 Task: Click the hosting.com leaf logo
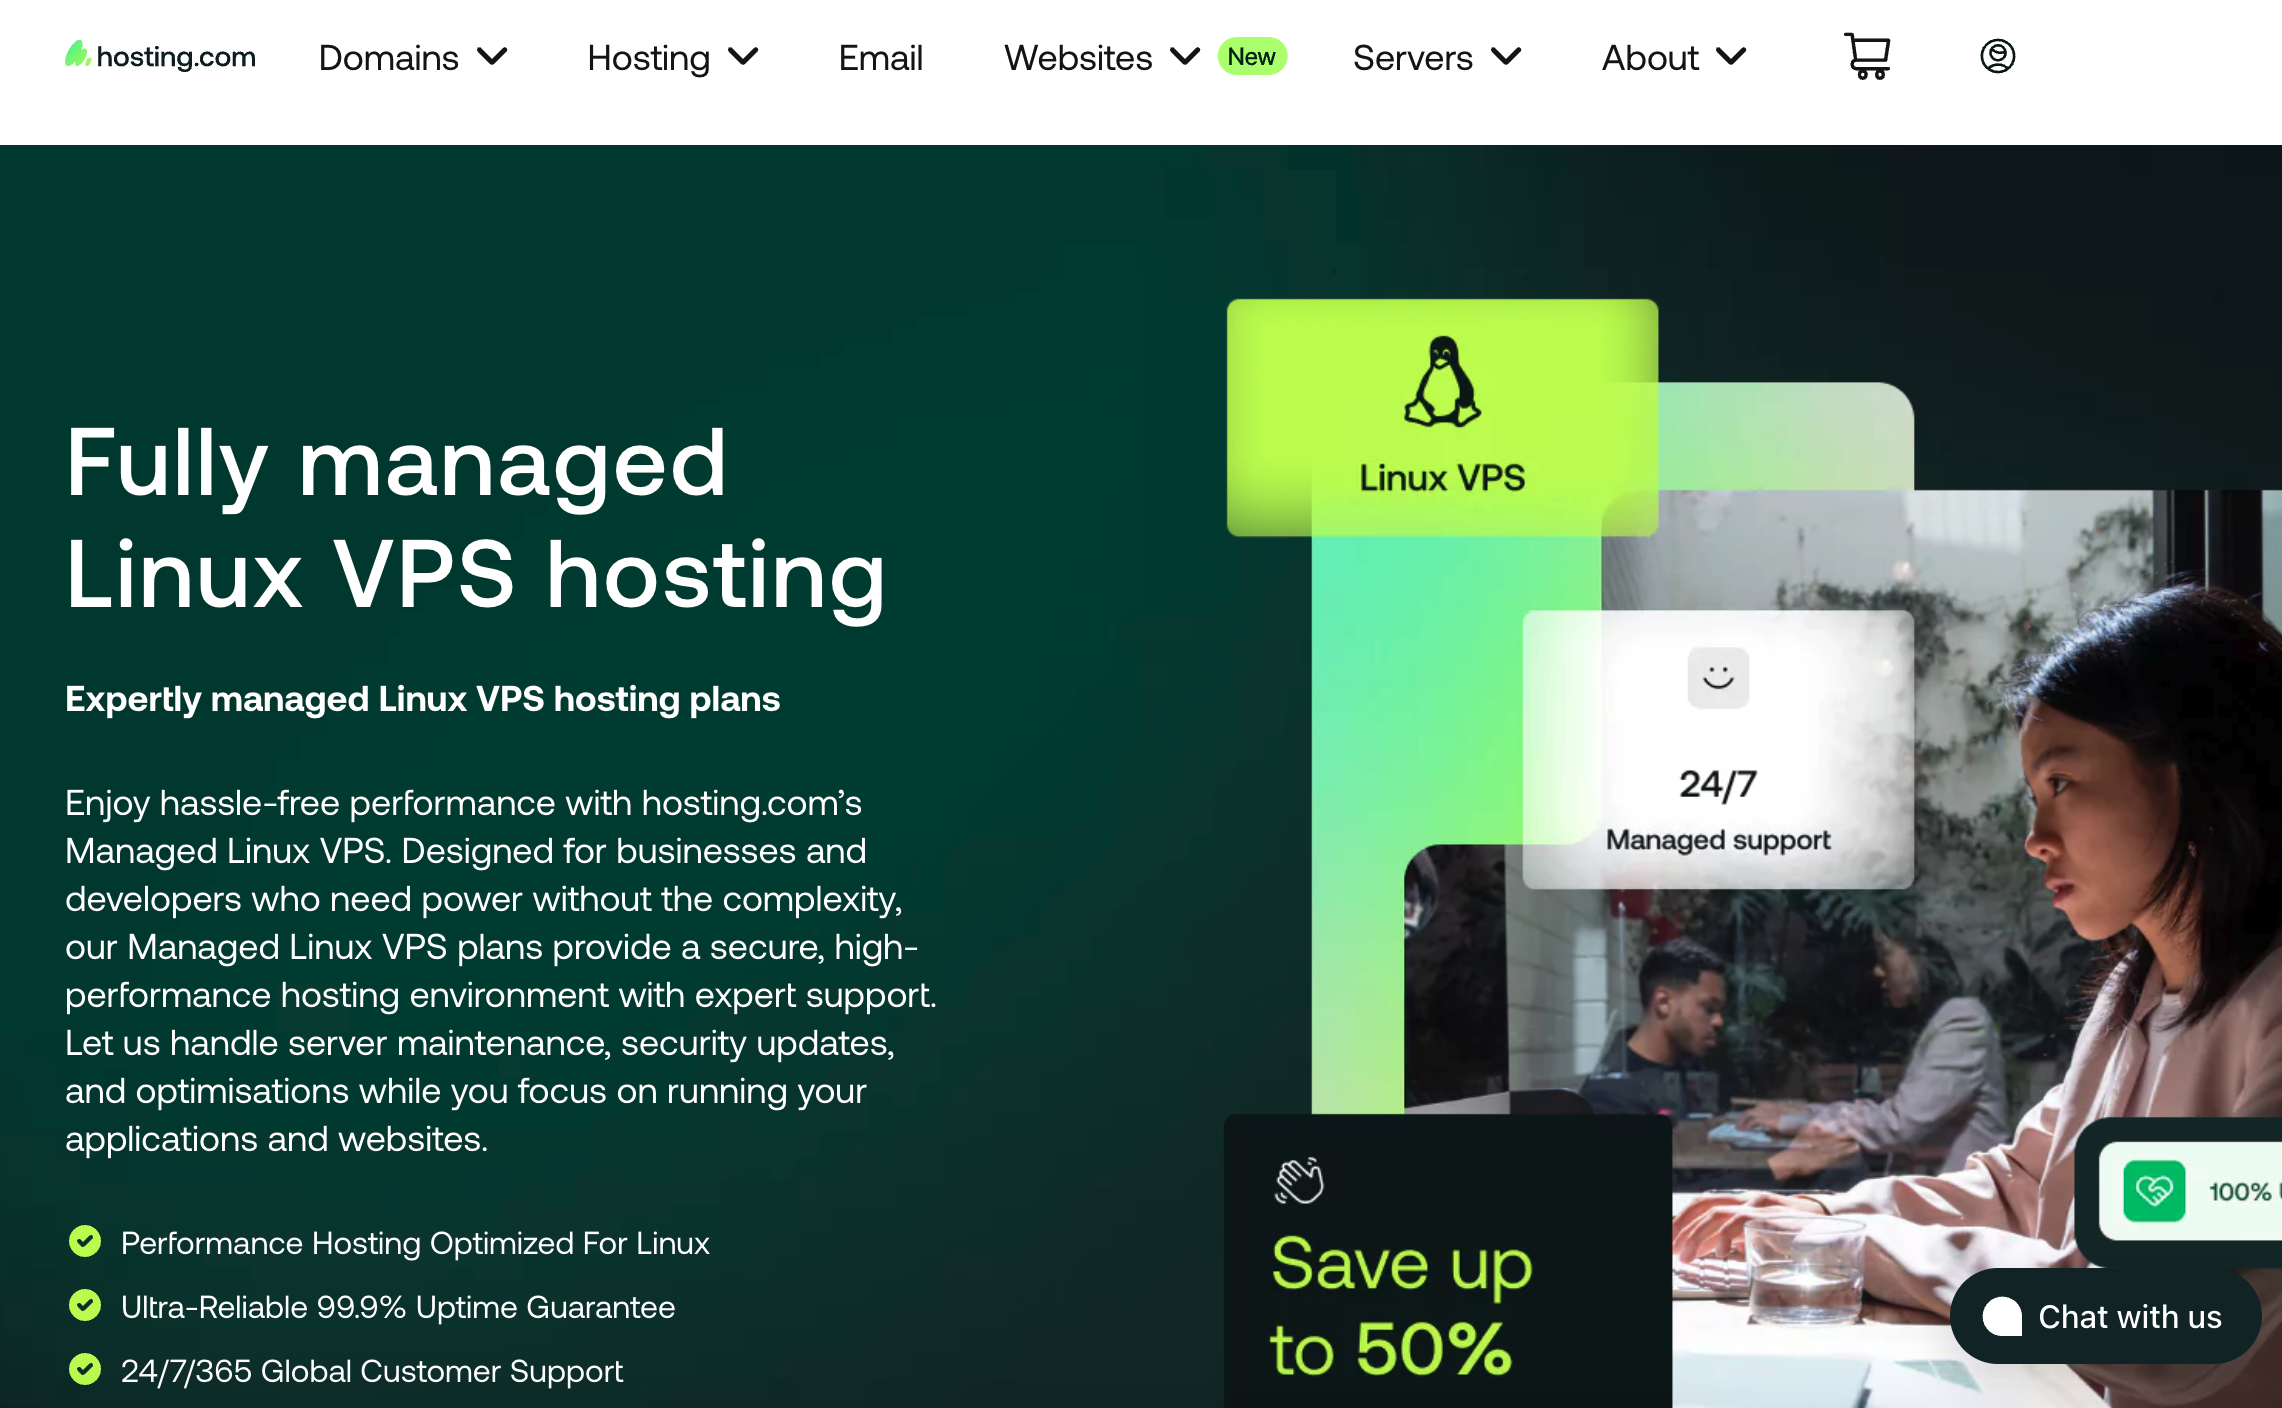78,54
